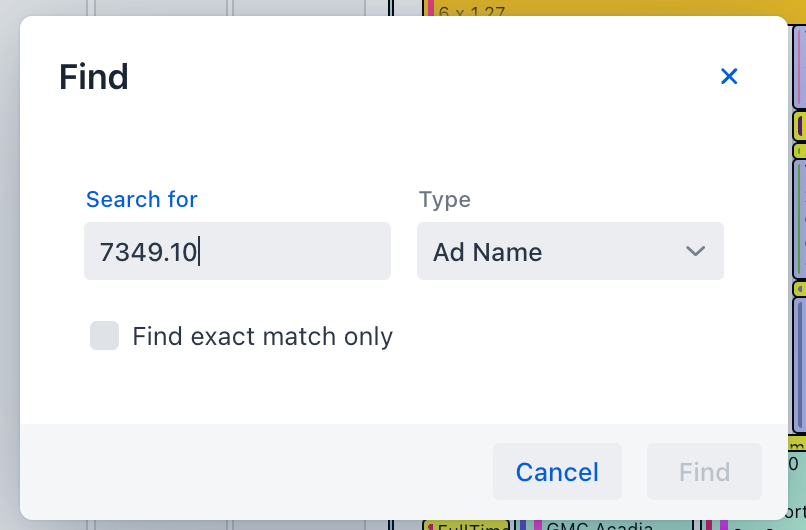Click the pink marker on the 6 x 1.27 ad

pyautogui.click(x=431, y=8)
